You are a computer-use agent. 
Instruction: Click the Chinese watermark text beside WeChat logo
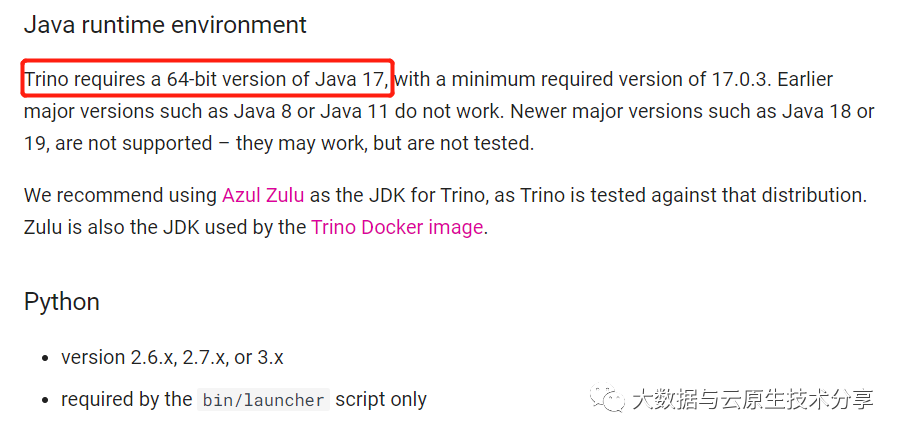752,399
